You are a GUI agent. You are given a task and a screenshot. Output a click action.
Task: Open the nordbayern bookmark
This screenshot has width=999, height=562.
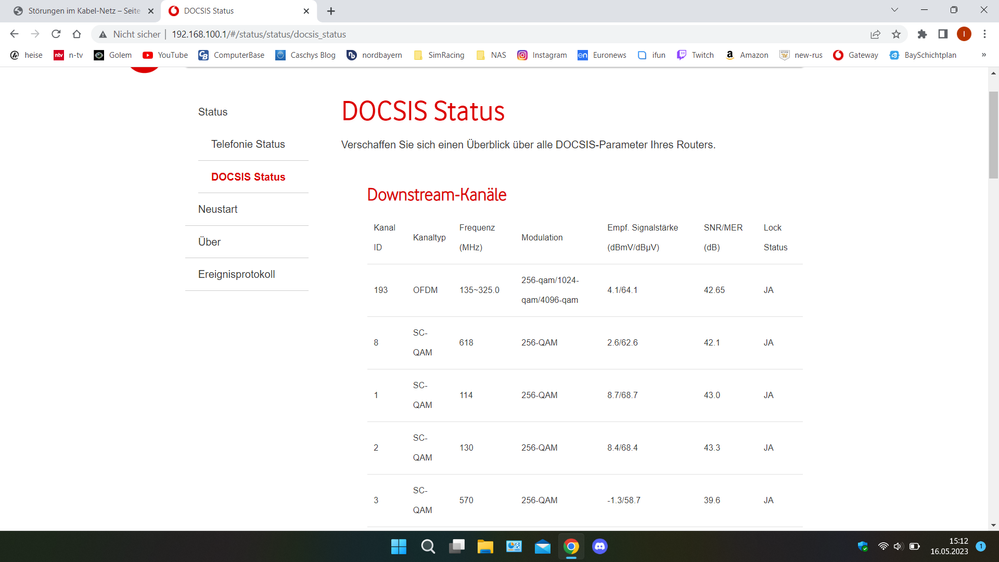(x=374, y=55)
